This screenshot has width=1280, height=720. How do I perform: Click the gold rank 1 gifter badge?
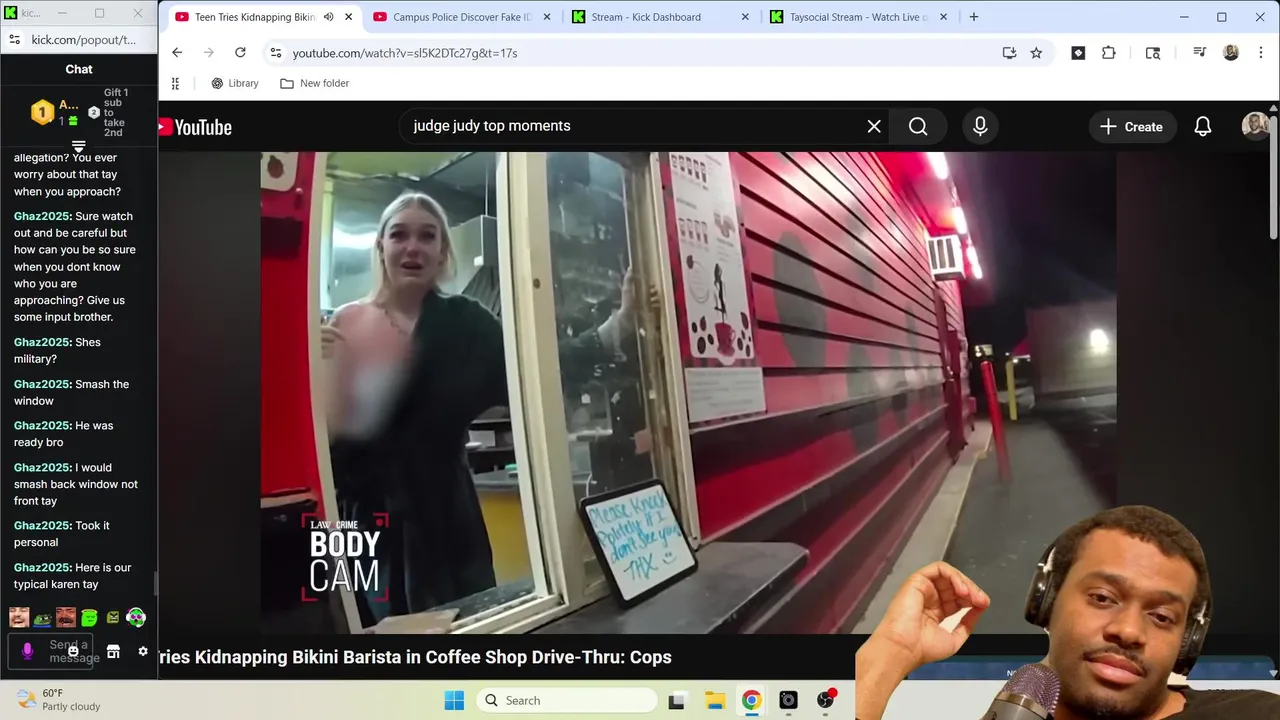(x=42, y=112)
